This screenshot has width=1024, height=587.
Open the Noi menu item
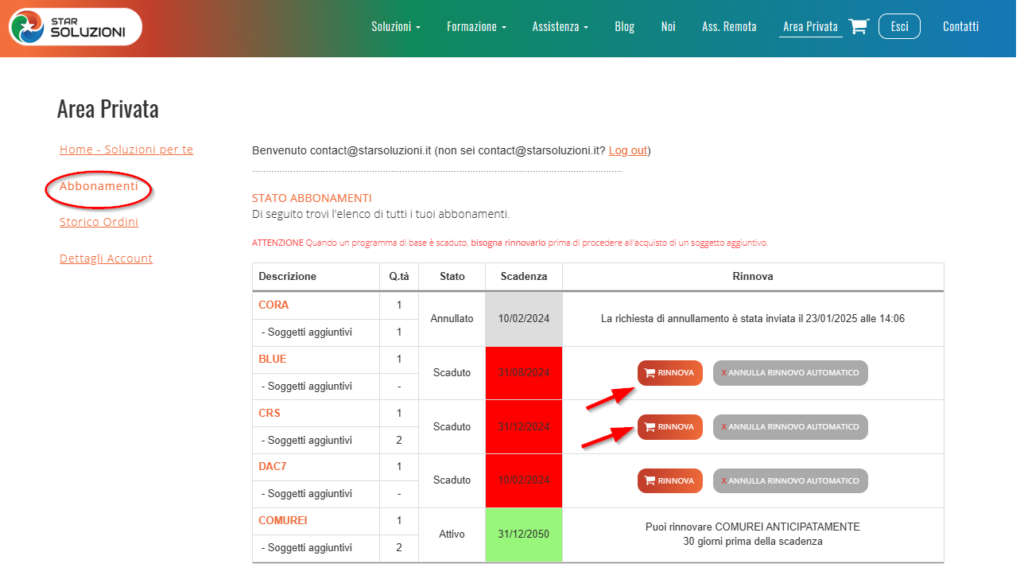pos(668,27)
